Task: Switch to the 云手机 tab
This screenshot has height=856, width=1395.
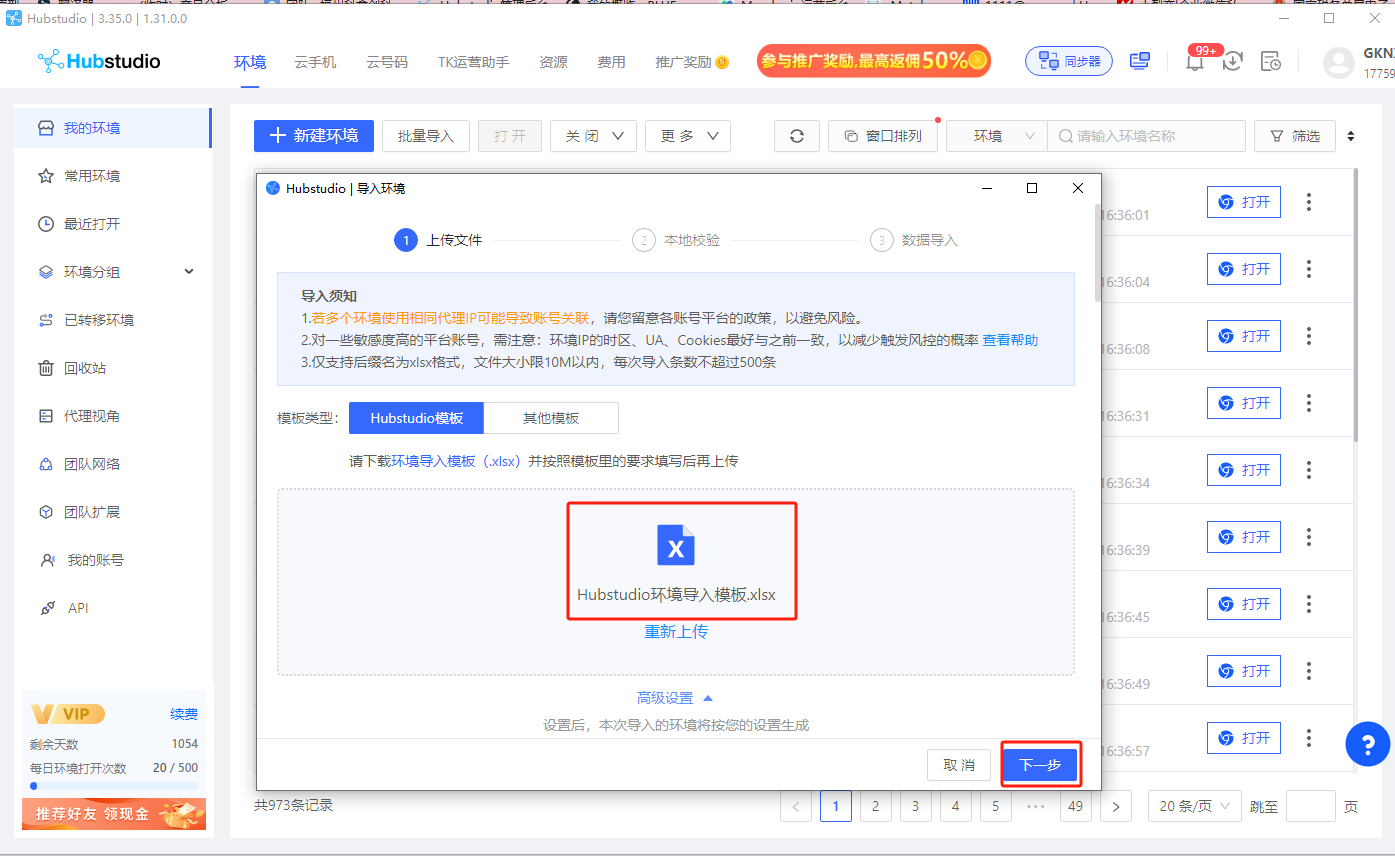Action: (315, 62)
